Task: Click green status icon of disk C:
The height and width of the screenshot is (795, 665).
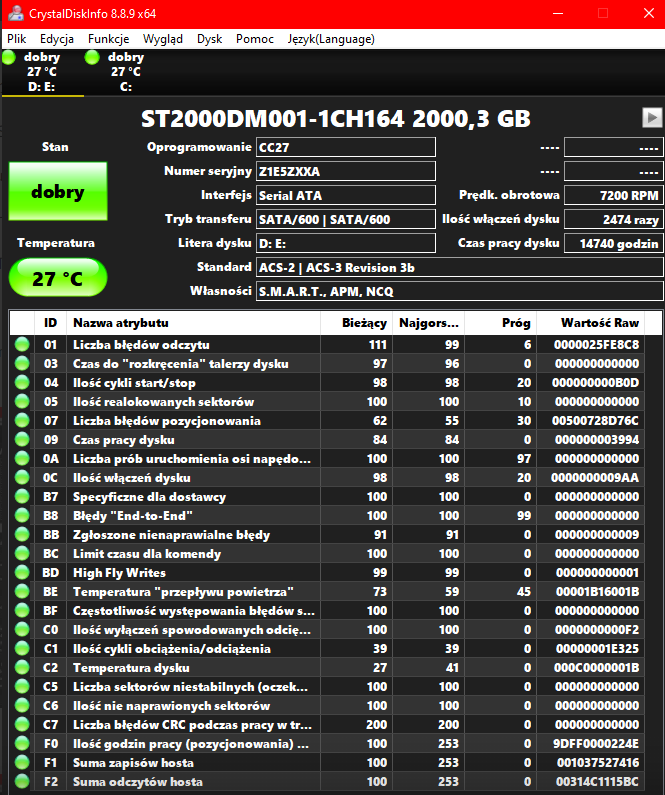Action: point(92,57)
